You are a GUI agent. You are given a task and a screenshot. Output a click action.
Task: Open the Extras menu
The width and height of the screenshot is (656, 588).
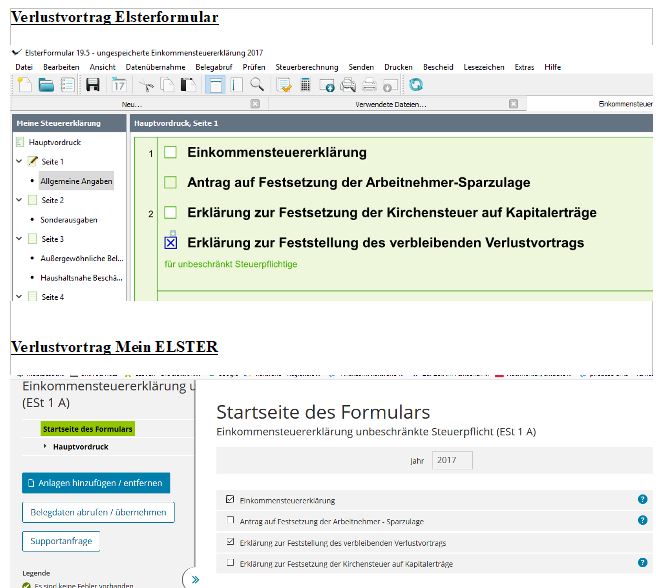(x=524, y=67)
